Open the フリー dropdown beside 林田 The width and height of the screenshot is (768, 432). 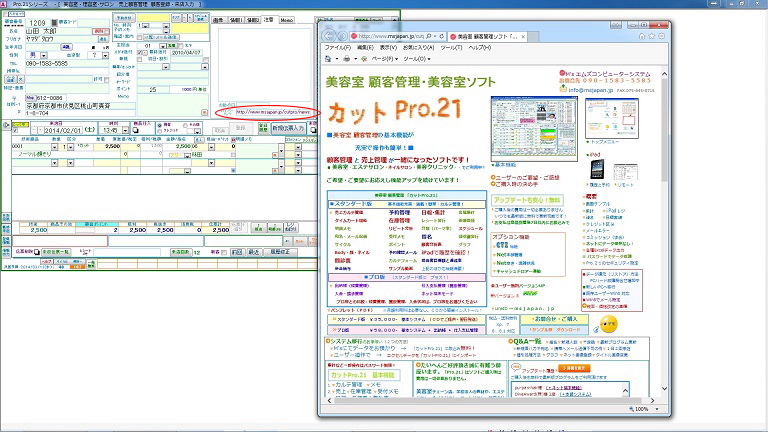[187, 155]
